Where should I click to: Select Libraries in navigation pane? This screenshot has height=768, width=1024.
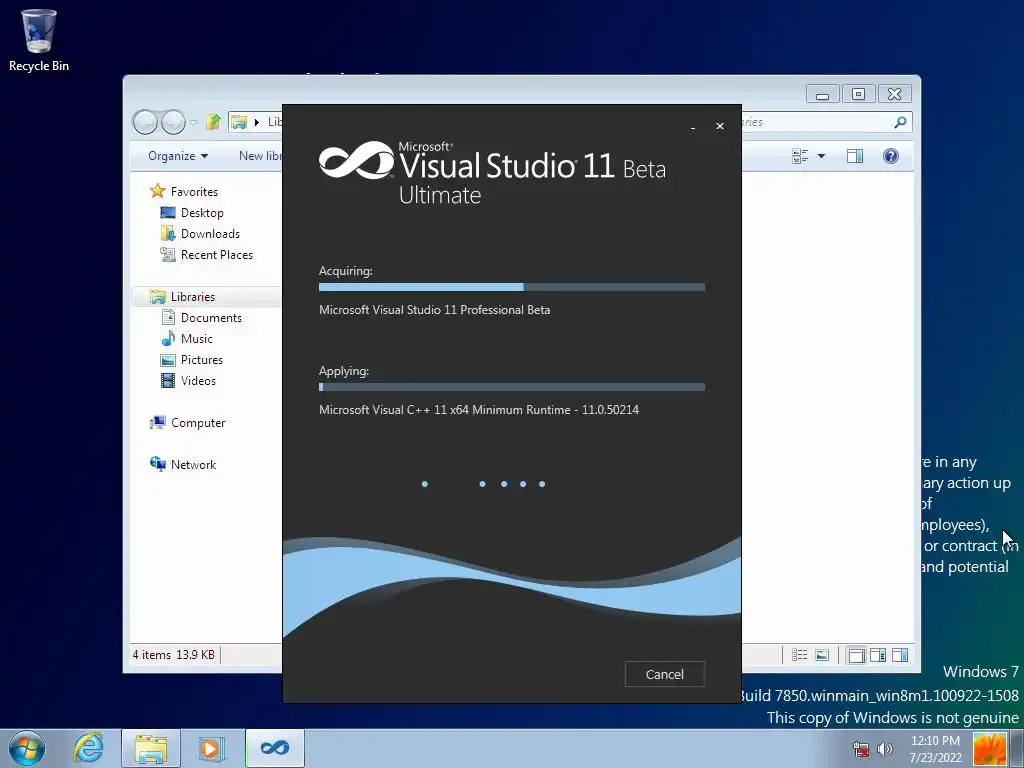[193, 296]
